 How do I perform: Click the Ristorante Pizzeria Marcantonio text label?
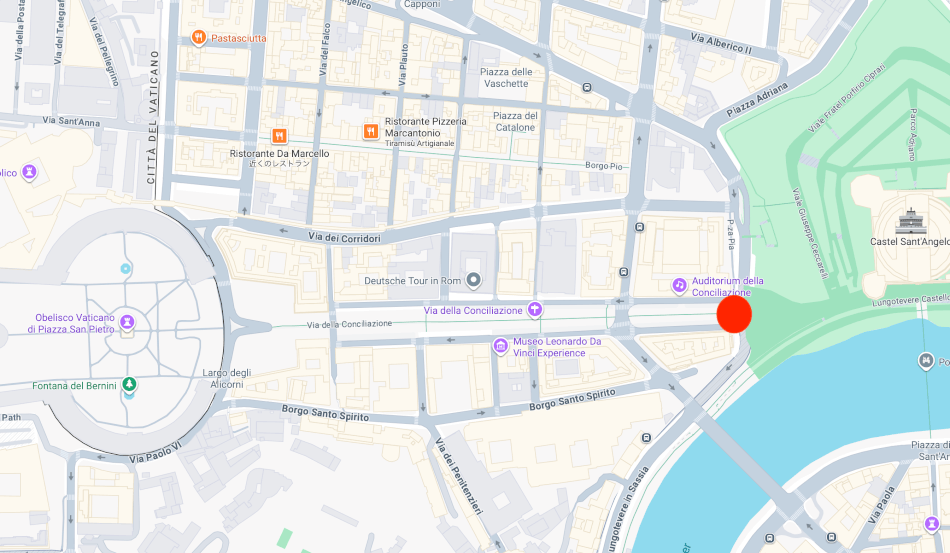click(x=425, y=127)
